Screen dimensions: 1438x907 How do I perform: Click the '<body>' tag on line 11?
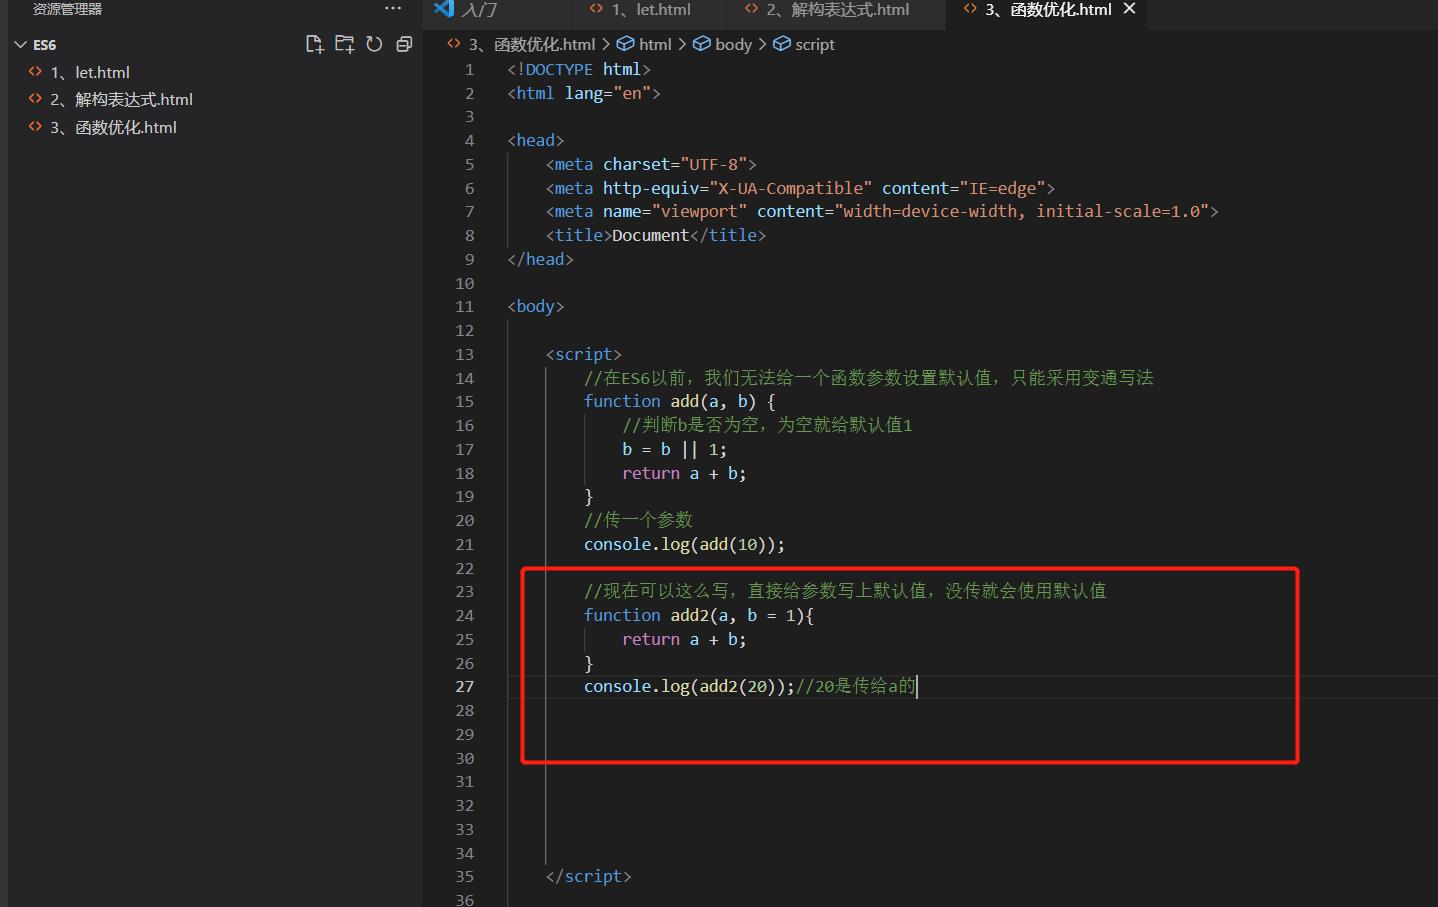click(535, 306)
